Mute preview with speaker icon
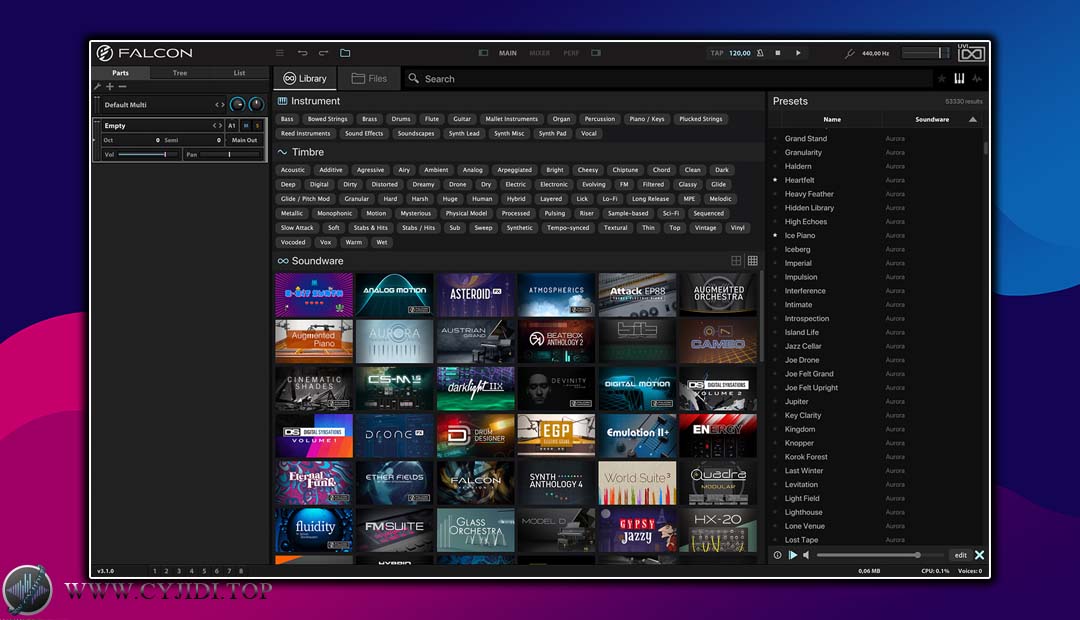1080x620 pixels. pyautogui.click(x=806, y=555)
